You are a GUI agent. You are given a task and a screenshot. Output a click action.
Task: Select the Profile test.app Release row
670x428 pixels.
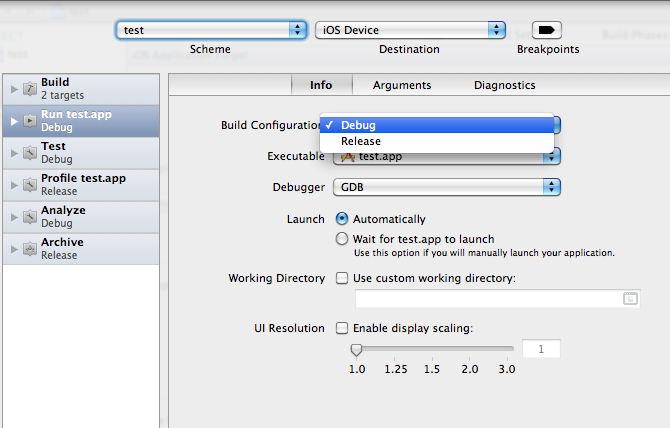point(81,185)
